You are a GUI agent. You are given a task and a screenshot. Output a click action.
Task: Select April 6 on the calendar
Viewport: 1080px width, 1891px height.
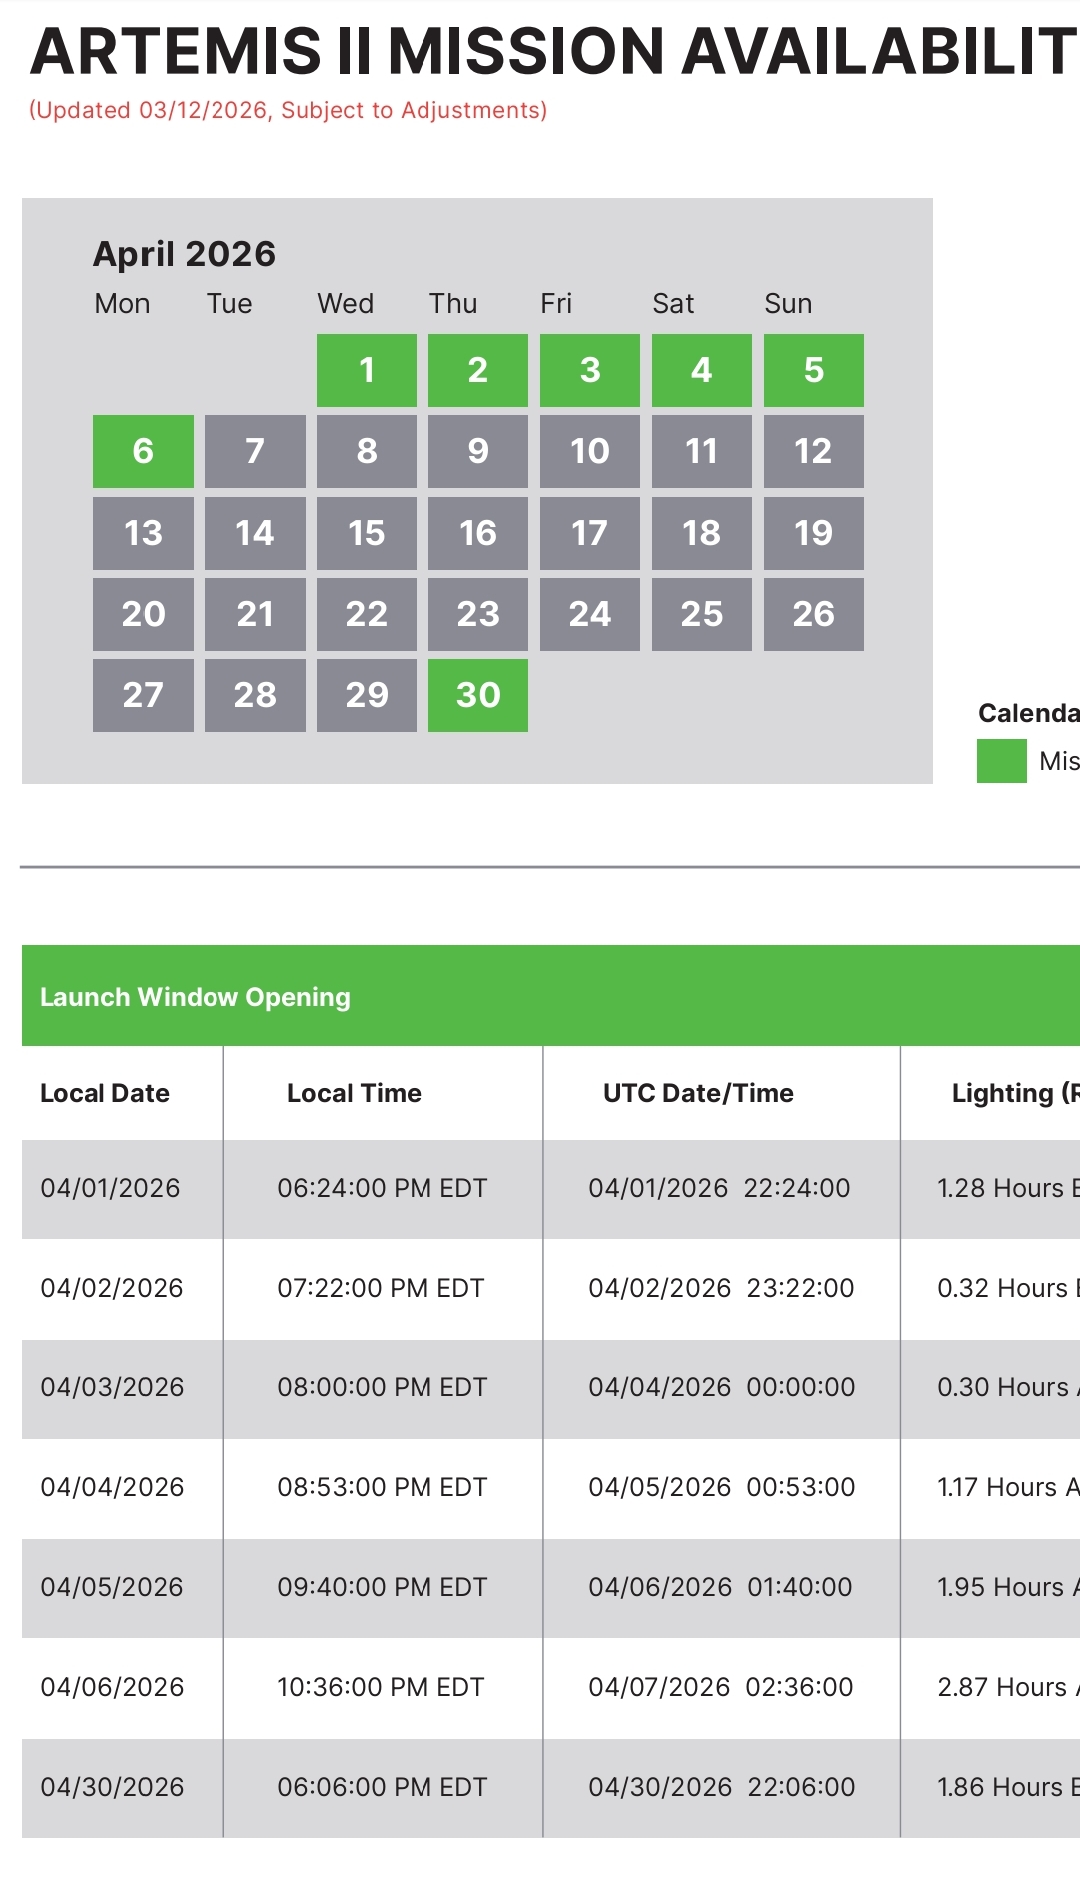pyautogui.click(x=143, y=451)
